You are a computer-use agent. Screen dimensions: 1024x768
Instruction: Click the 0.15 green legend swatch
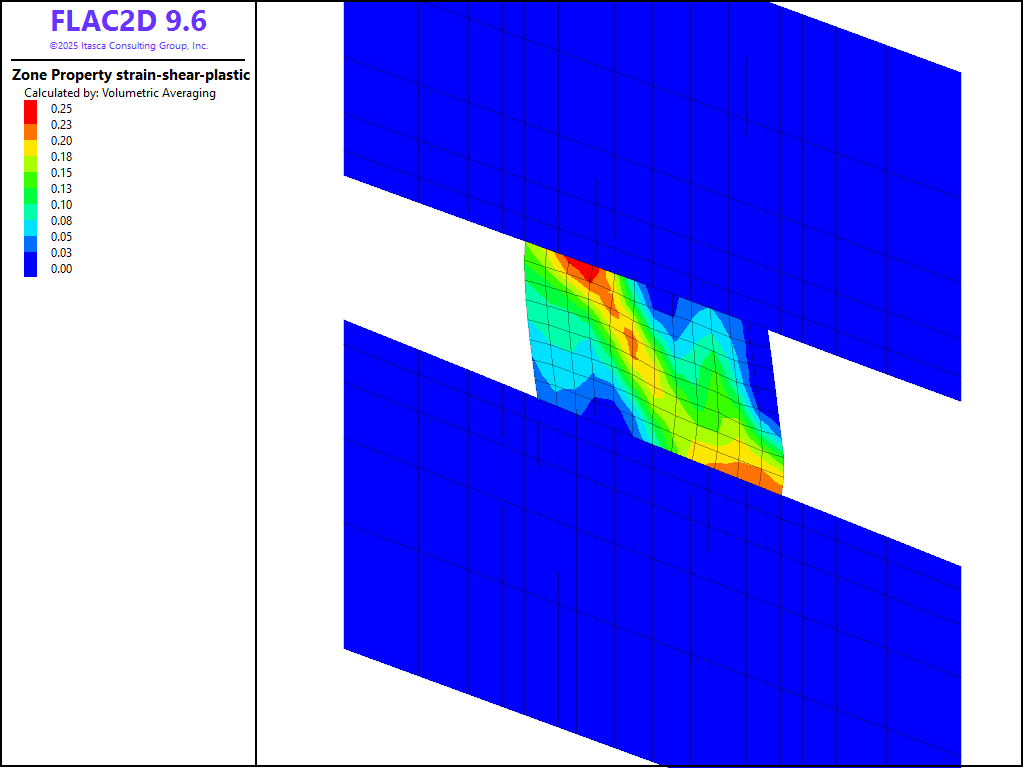point(30,173)
